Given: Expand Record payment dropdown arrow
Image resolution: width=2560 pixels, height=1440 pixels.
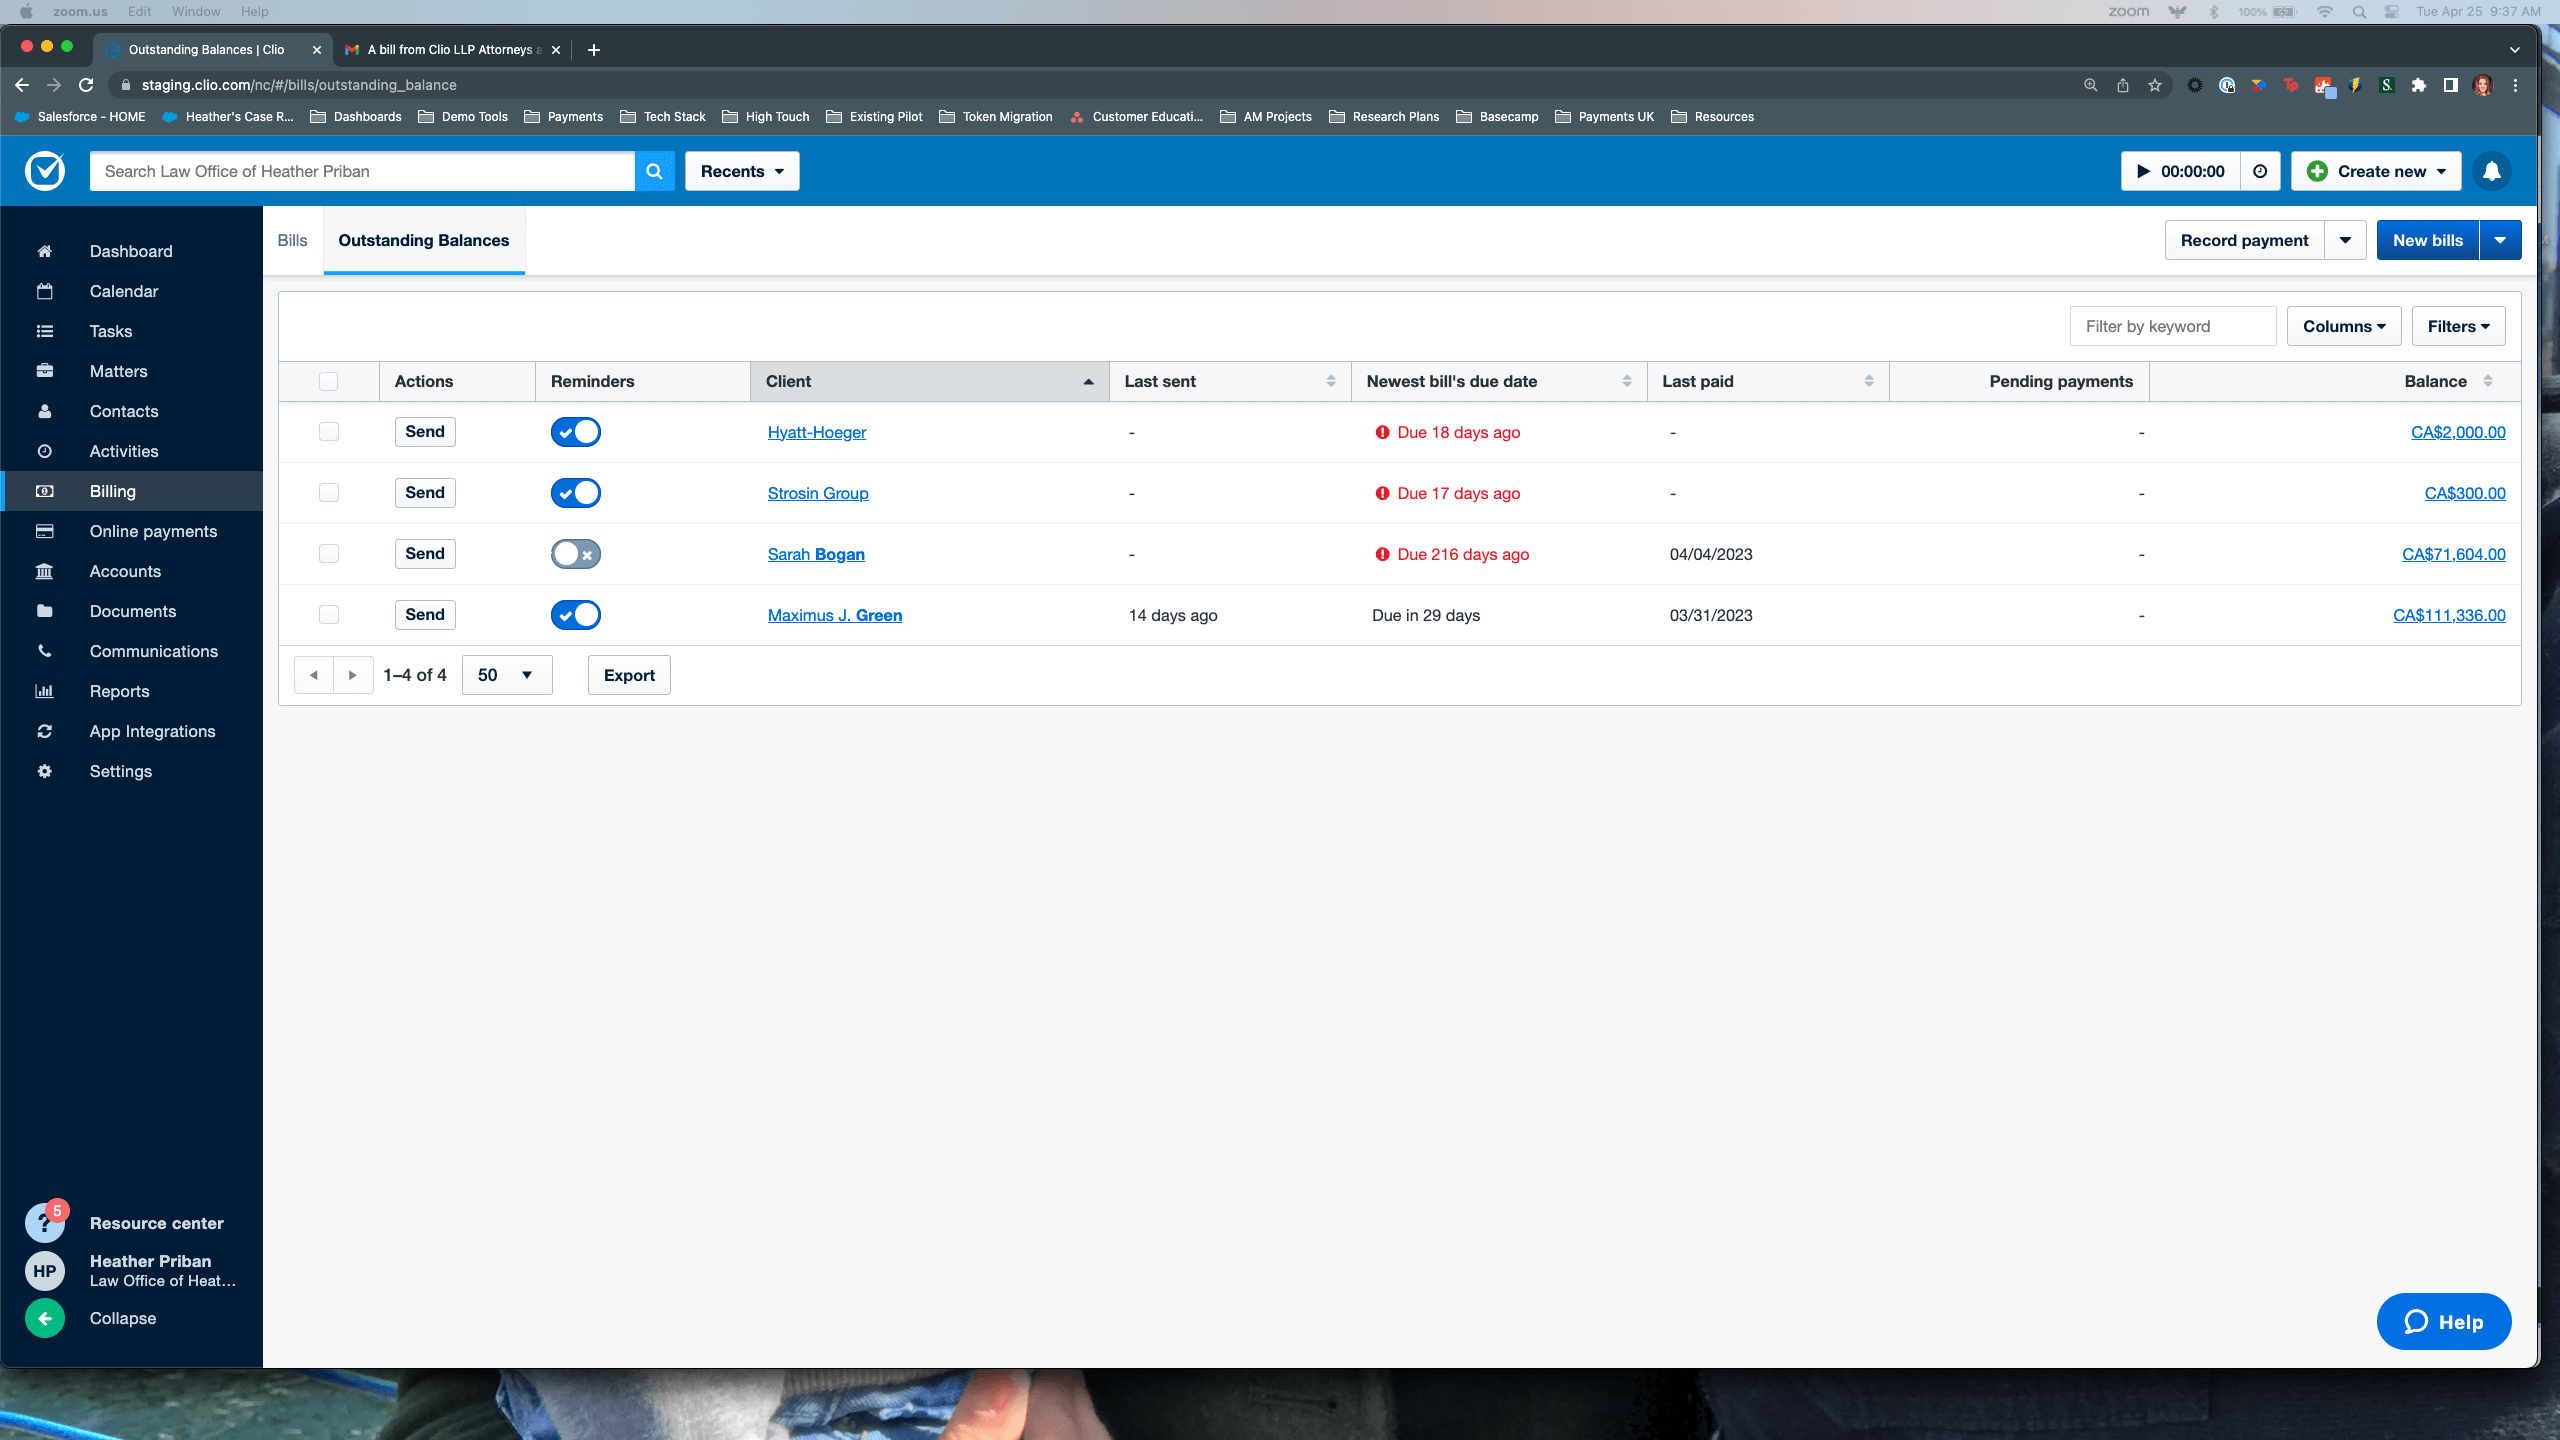Looking at the screenshot, I should (2345, 240).
